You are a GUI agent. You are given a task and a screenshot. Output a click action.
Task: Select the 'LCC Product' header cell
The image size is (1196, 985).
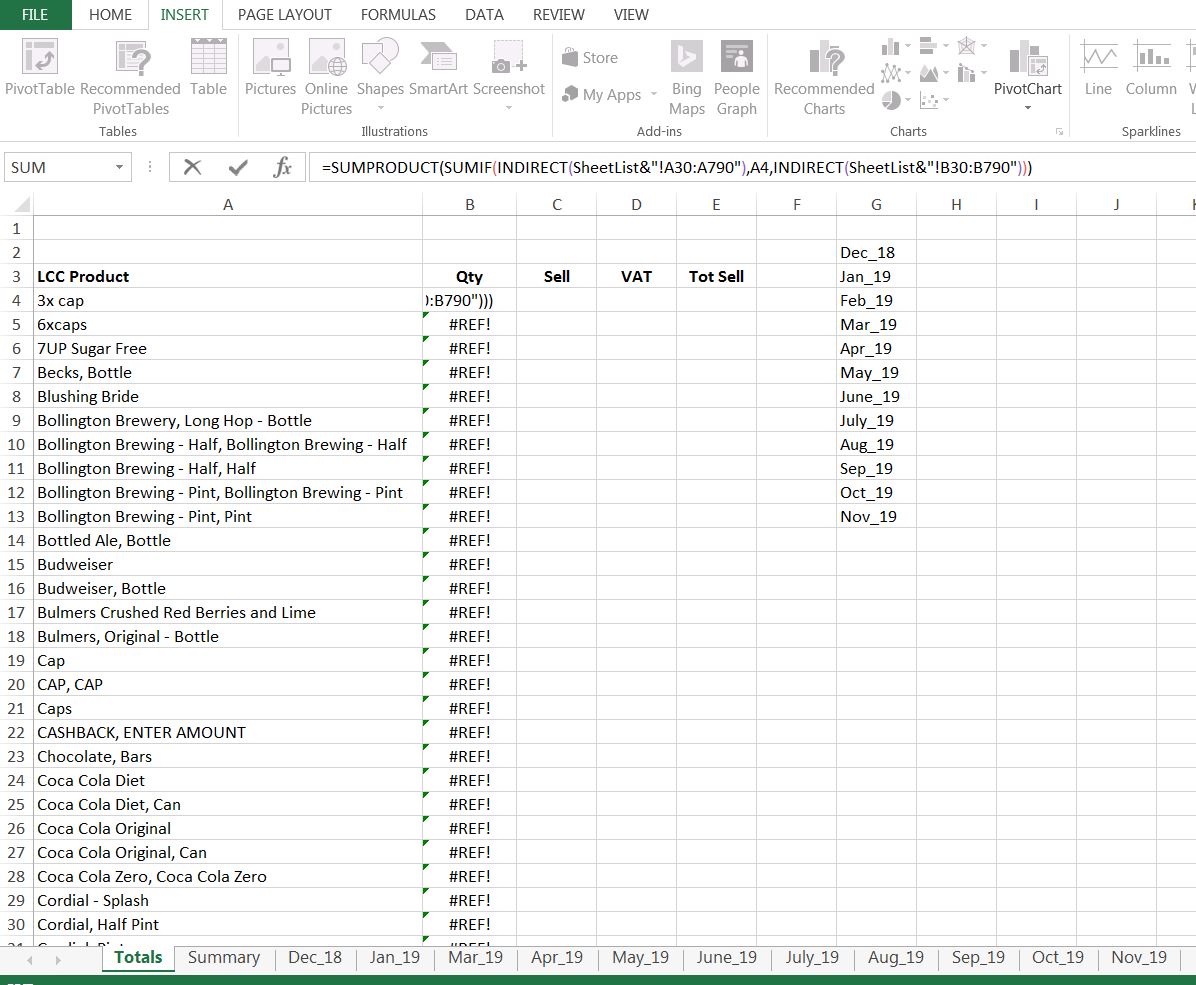pos(227,276)
